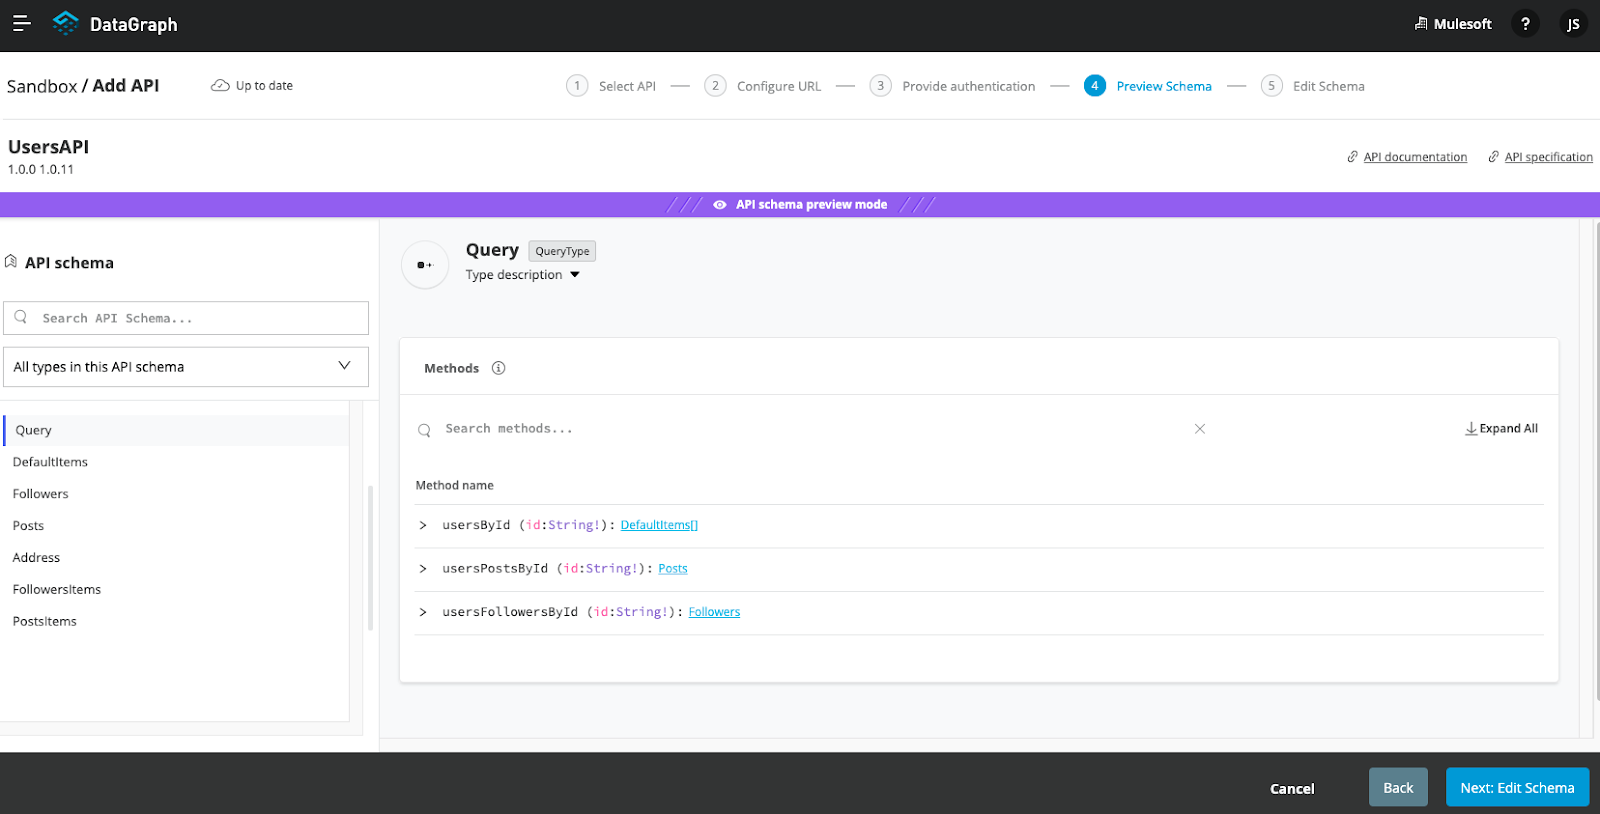Go to step 2 Configure URL

(x=763, y=86)
